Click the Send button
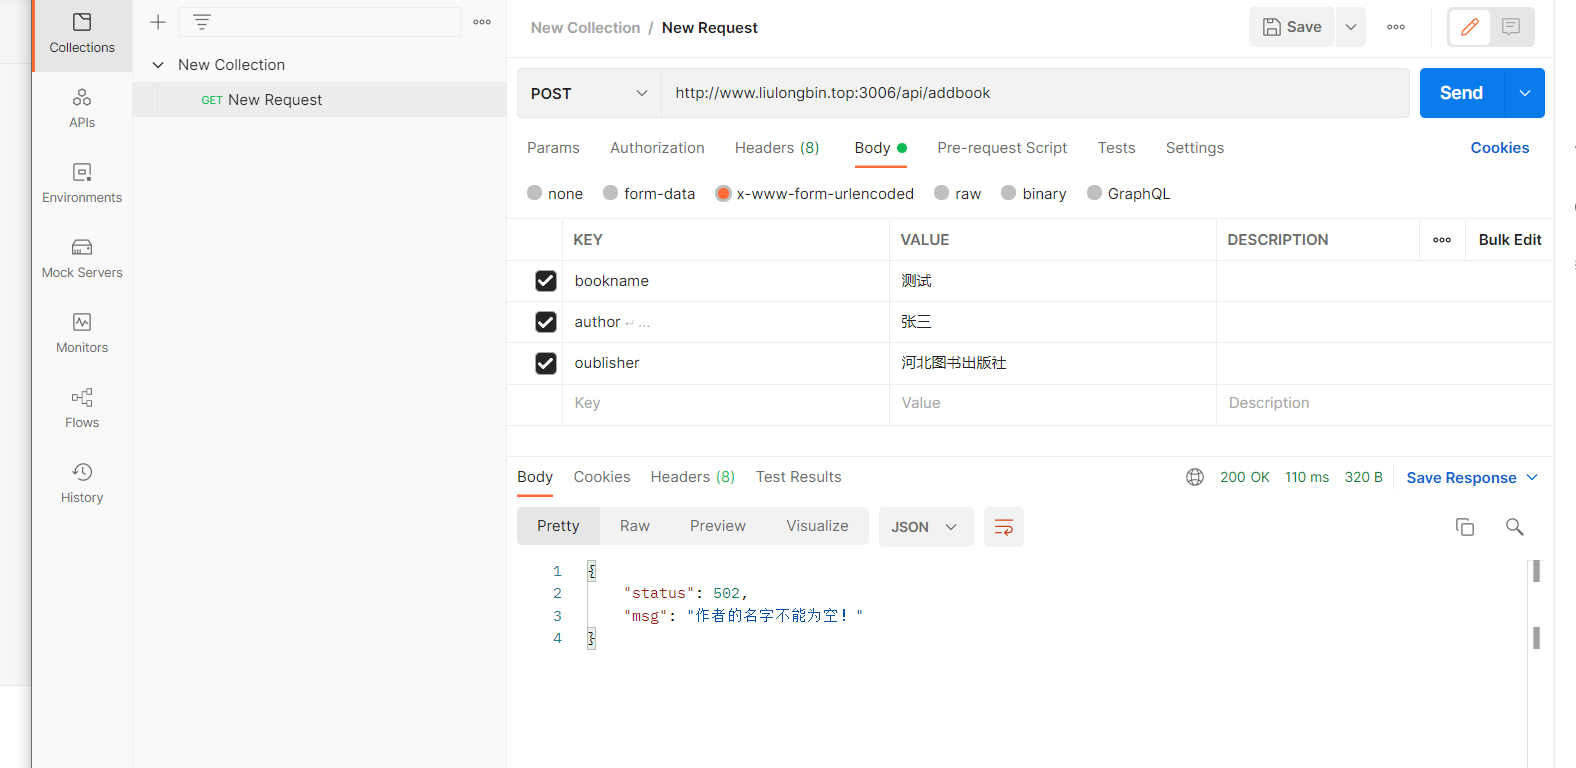 point(1461,93)
